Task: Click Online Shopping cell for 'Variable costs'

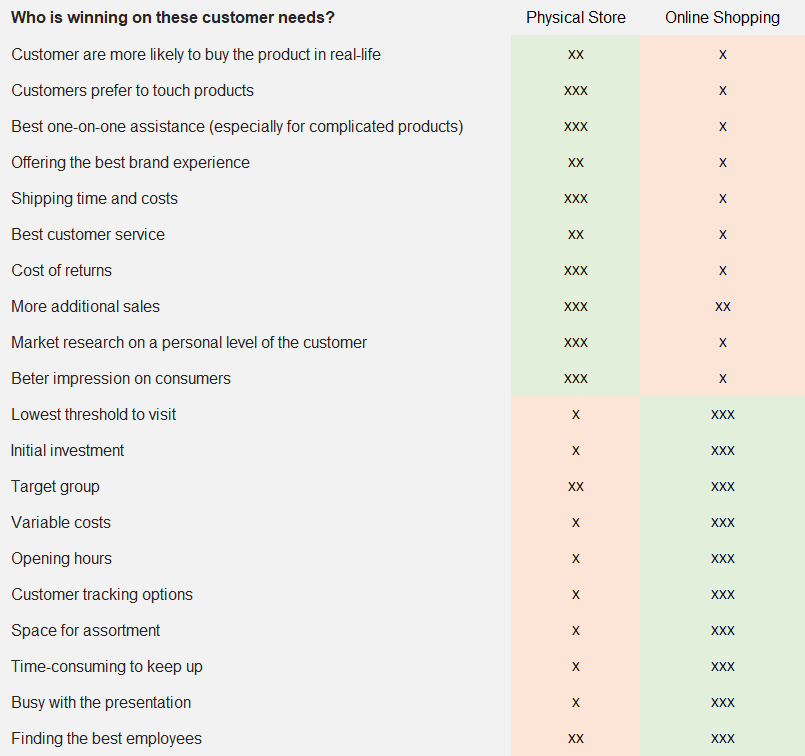Action: (x=722, y=523)
